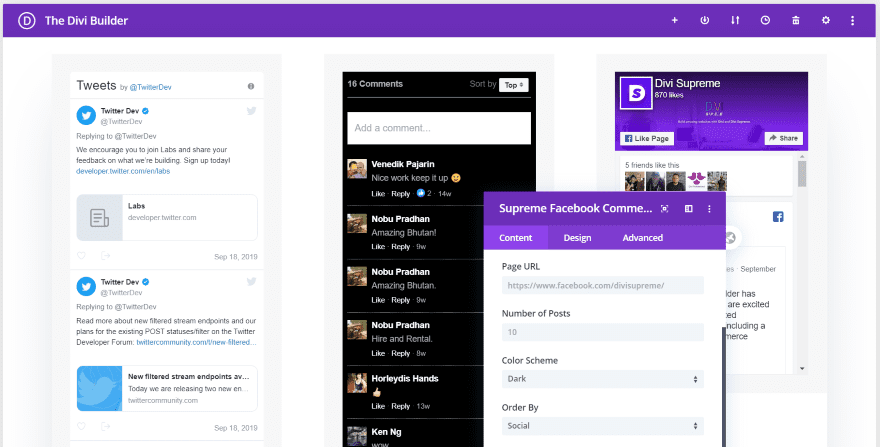
Task: Click @TwitterDev link in Tweets header
Action: 150,87
